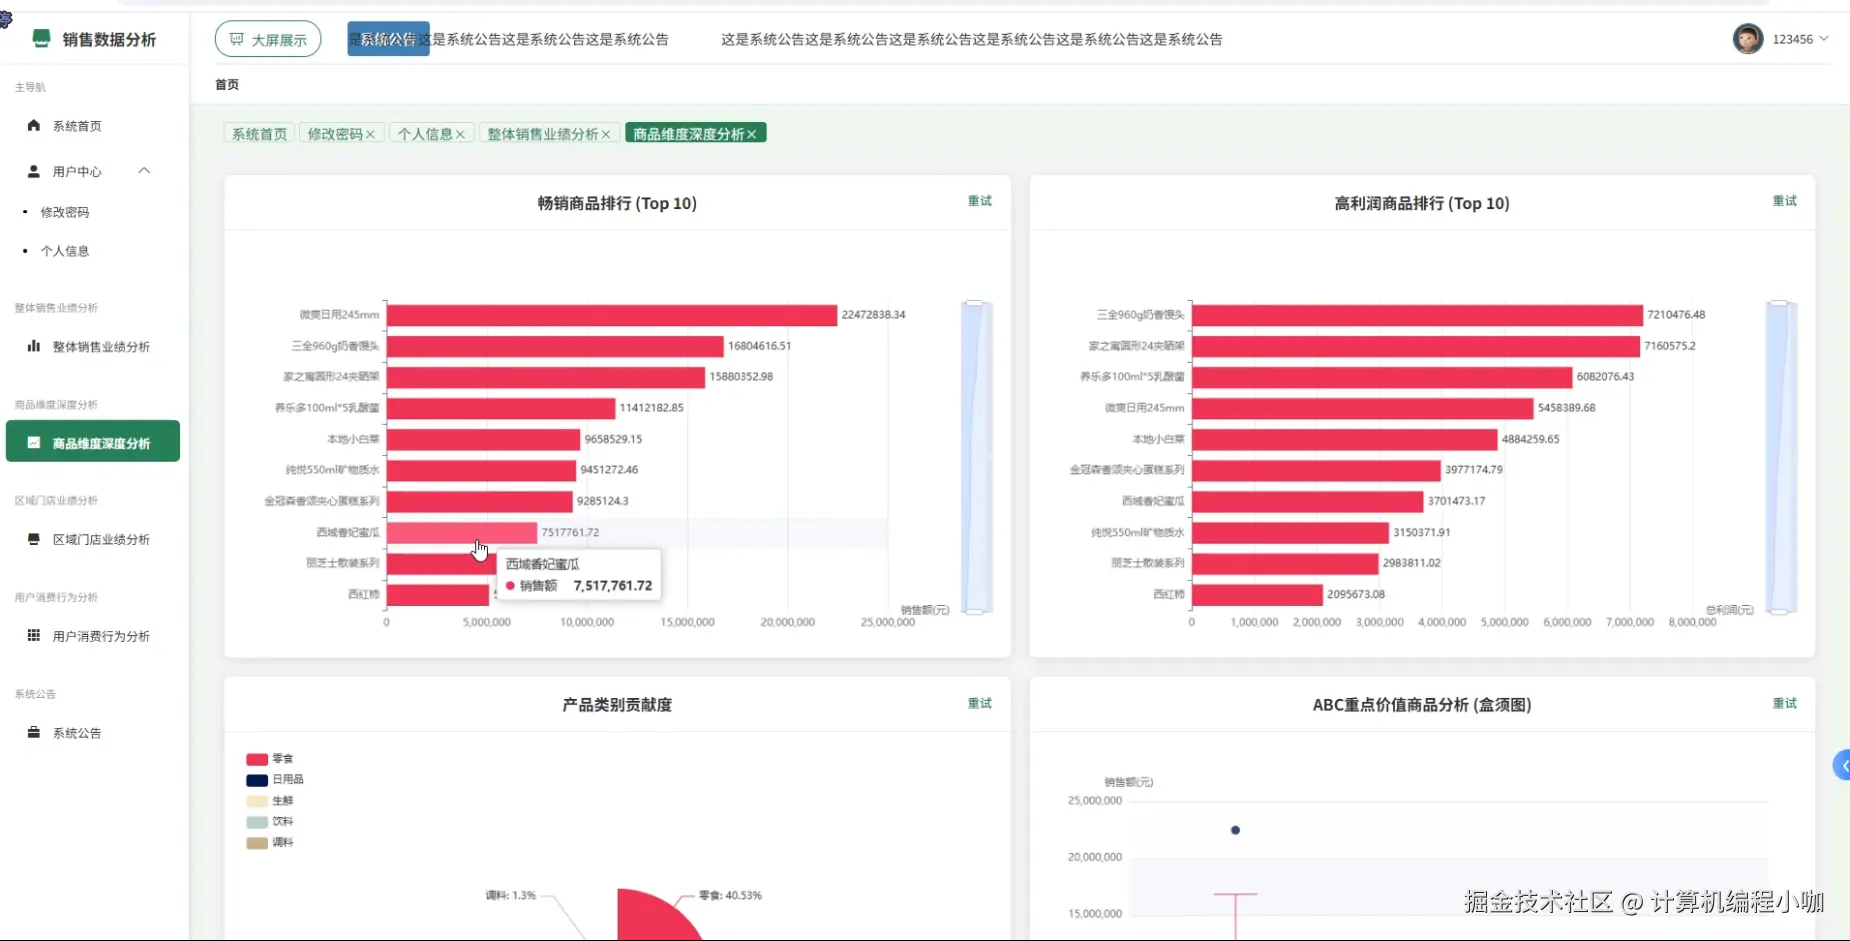
Task: Click the blue floating arrow at the right edge
Action: click(1841, 765)
